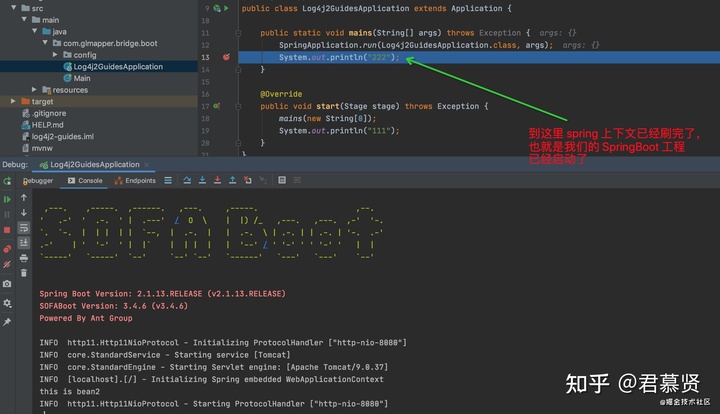Expand the resources folder
This screenshot has height=414, width=720.
click(x=34, y=90)
